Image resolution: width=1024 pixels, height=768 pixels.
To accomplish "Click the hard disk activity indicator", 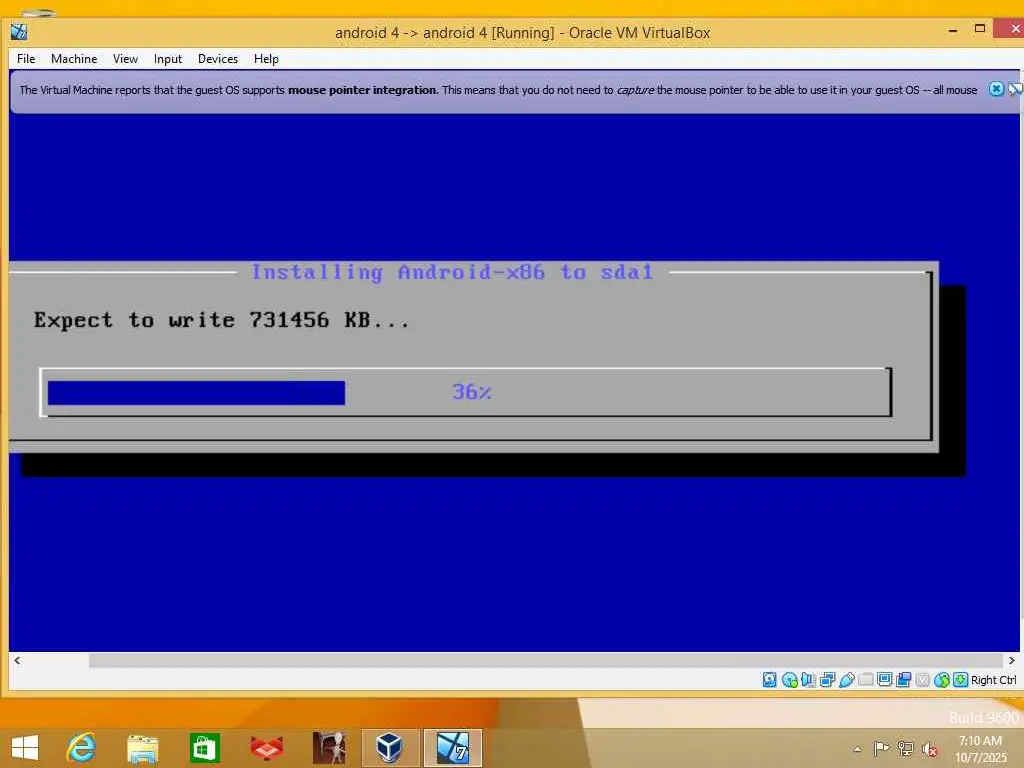I will [770, 680].
